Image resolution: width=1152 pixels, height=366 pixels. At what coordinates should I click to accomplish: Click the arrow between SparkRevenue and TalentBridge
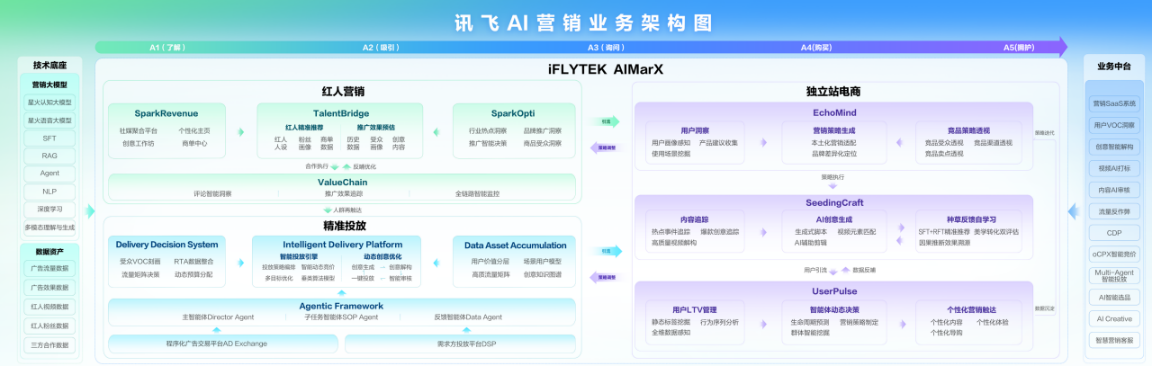point(240,132)
